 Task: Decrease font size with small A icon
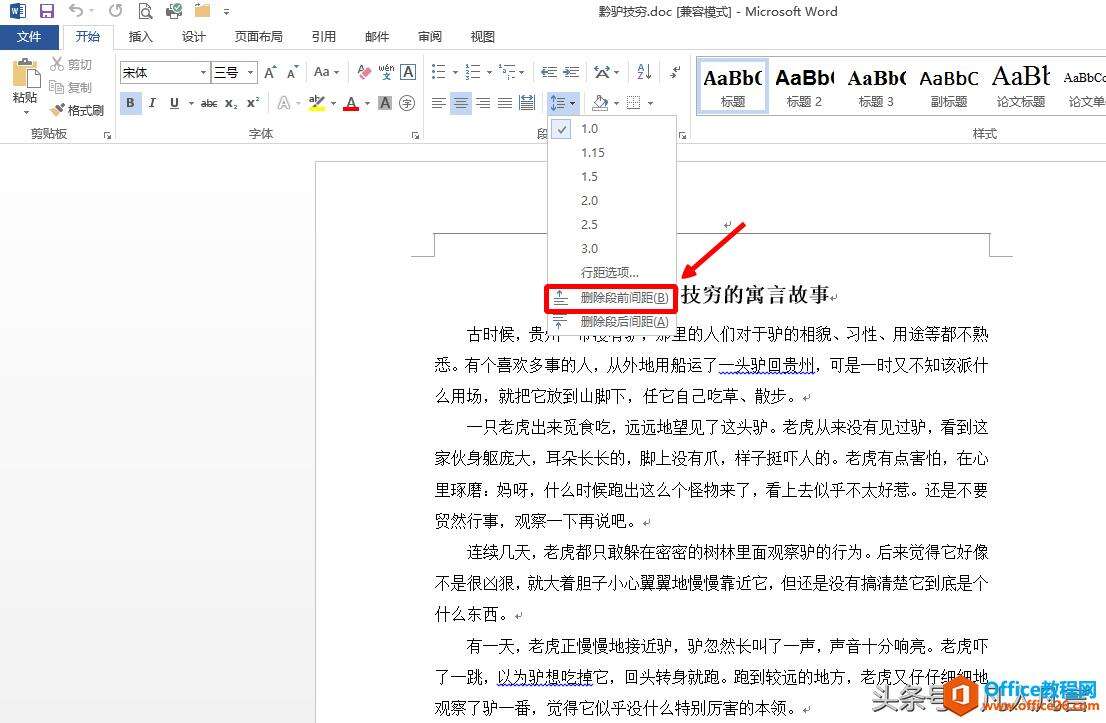pos(293,72)
